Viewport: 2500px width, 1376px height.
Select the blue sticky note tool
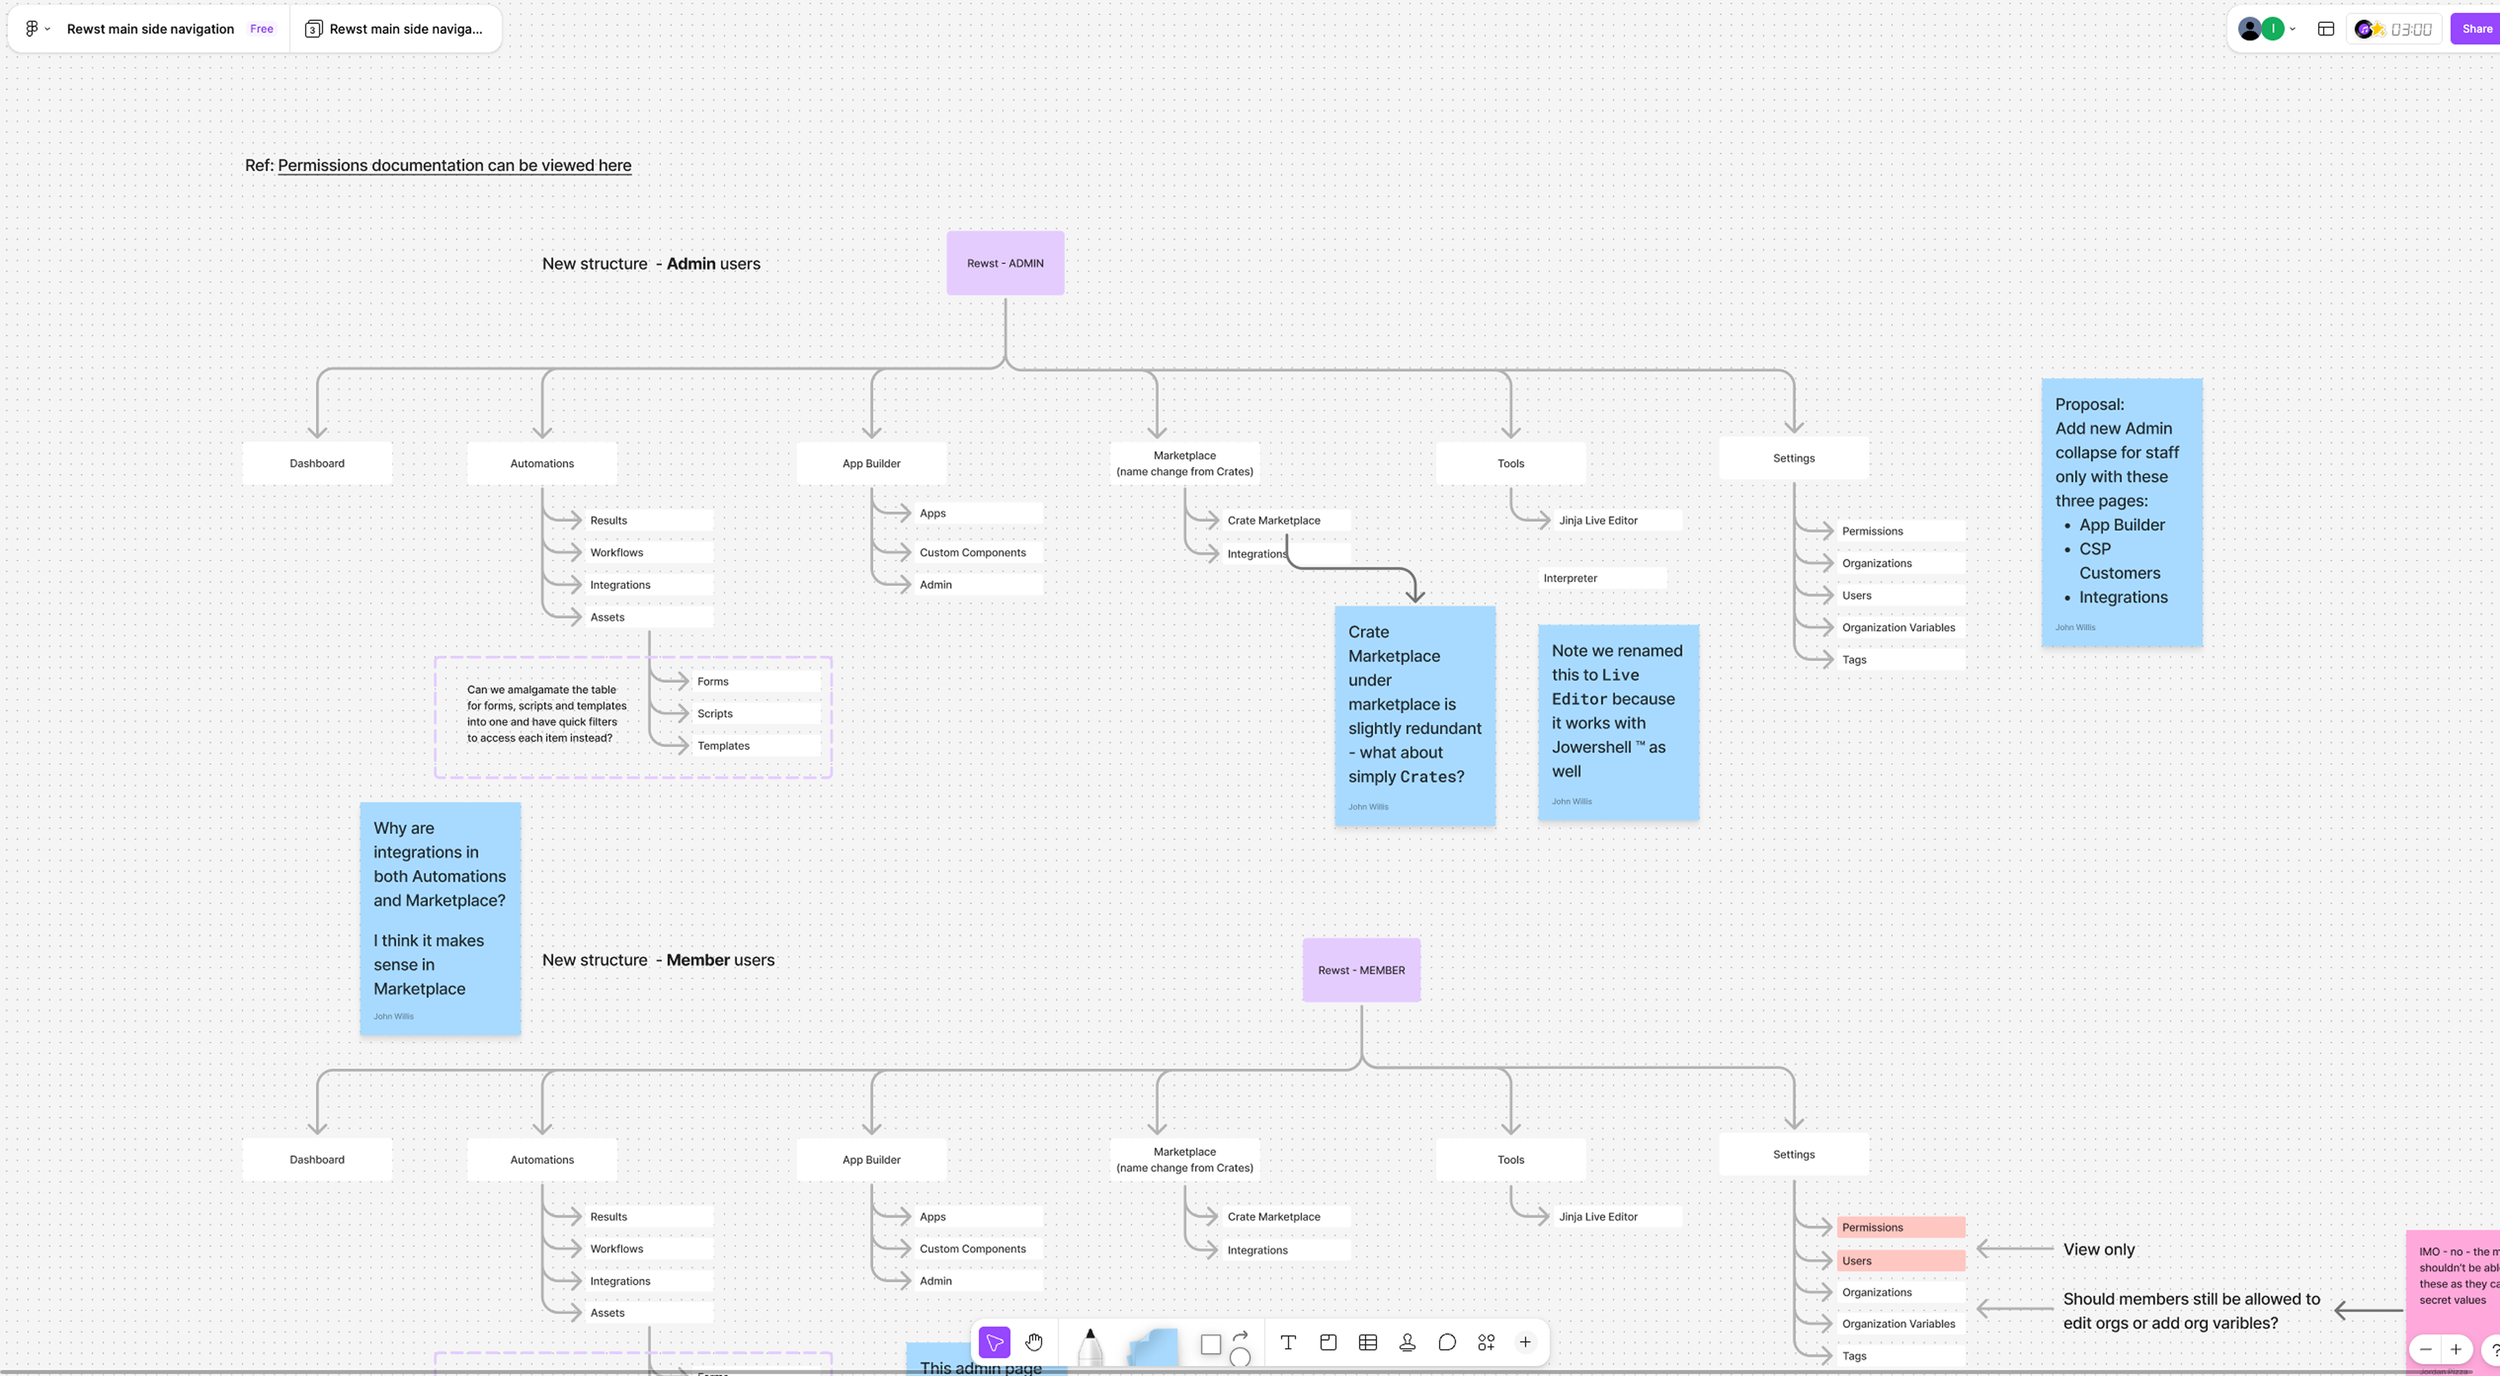(1152, 1346)
